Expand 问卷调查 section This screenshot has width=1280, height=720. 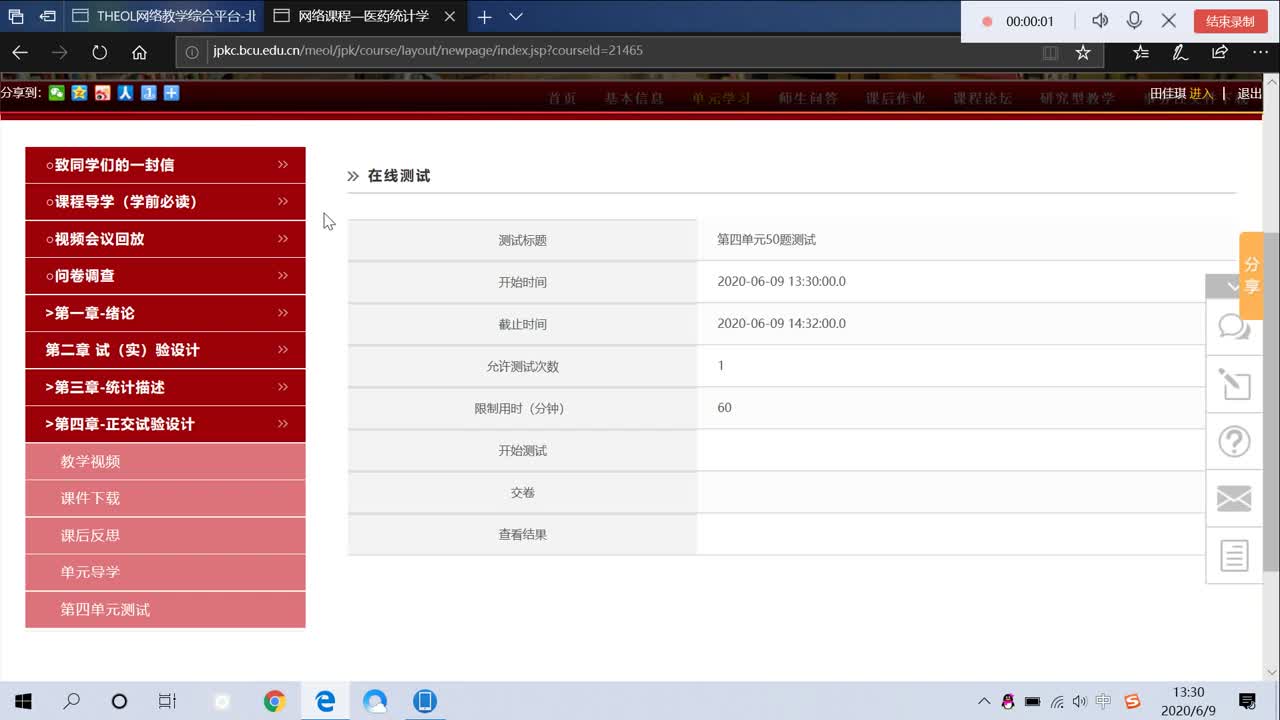click(165, 276)
